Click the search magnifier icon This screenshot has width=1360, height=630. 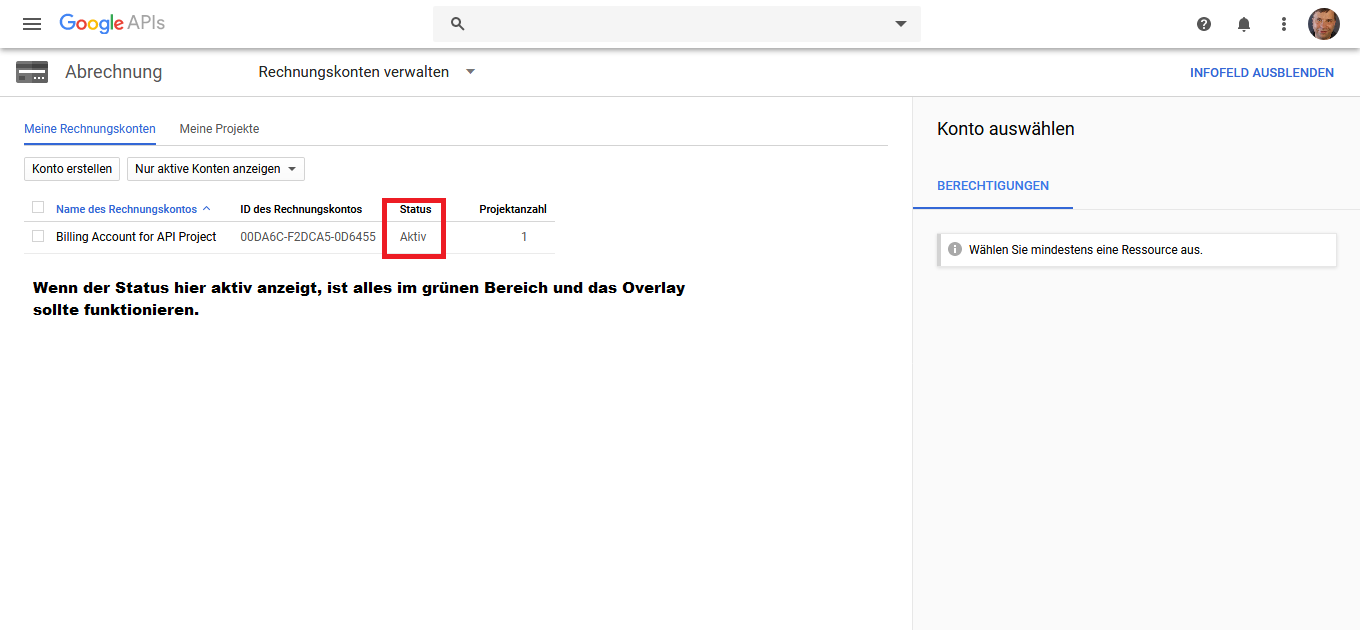pyautogui.click(x=458, y=24)
